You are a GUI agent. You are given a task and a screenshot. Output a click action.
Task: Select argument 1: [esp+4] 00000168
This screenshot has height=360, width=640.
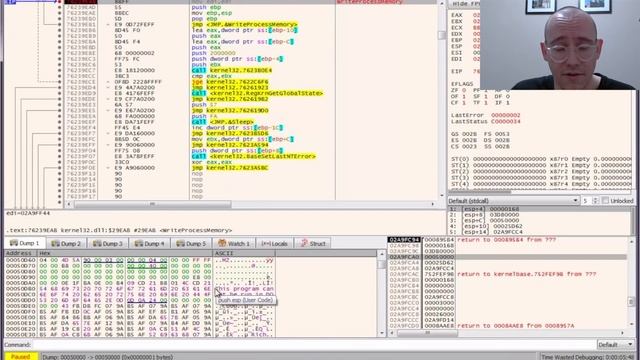pyautogui.click(x=540, y=209)
